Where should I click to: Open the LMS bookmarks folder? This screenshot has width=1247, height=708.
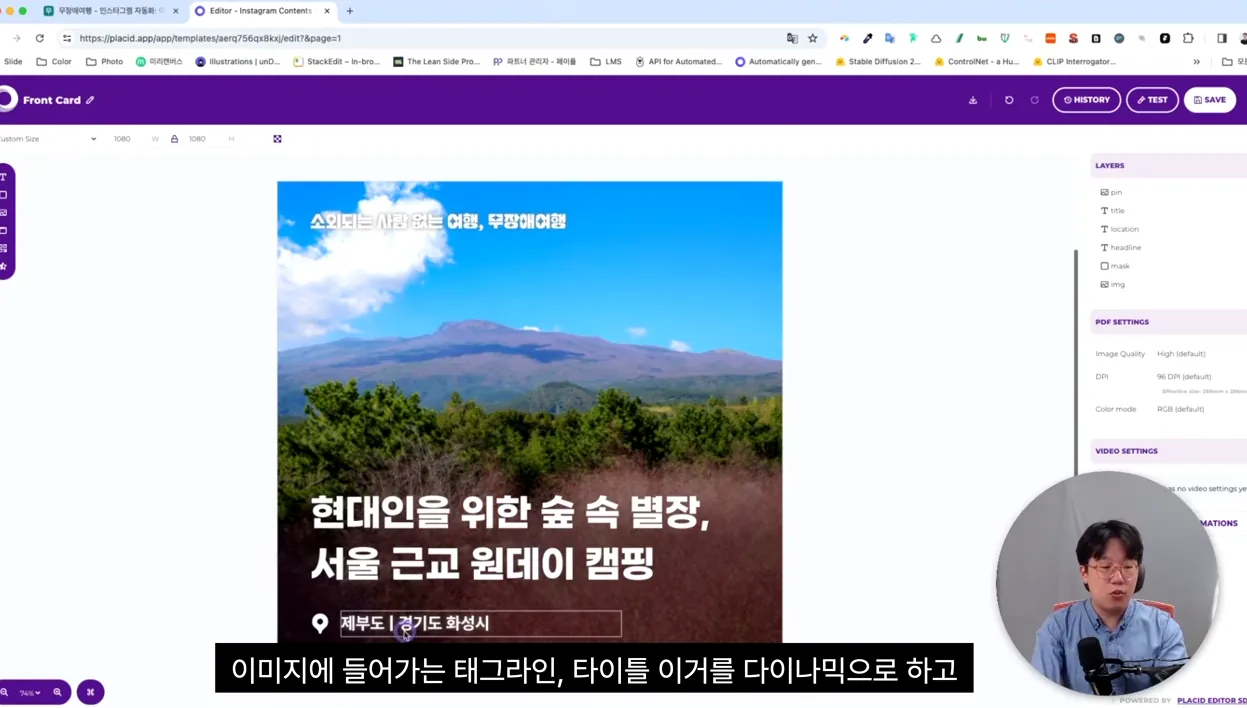[x=606, y=61]
